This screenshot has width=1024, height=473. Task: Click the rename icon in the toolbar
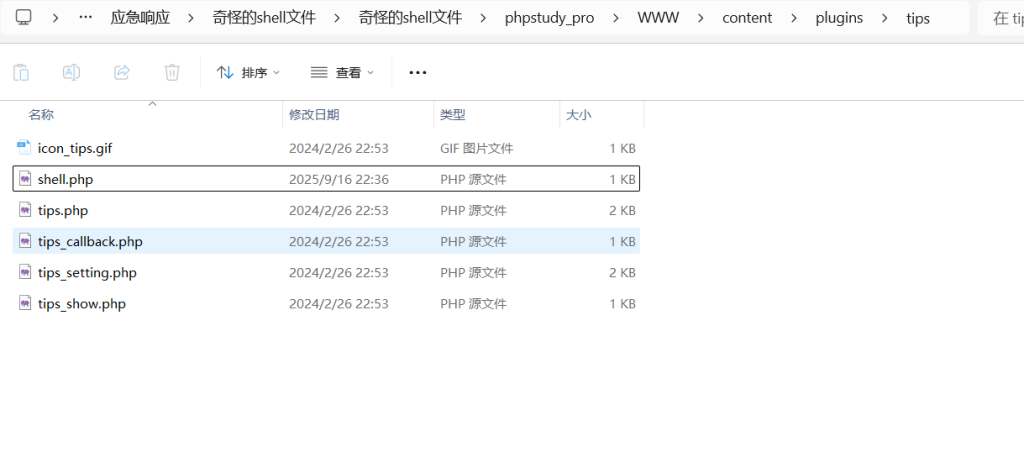coord(71,72)
